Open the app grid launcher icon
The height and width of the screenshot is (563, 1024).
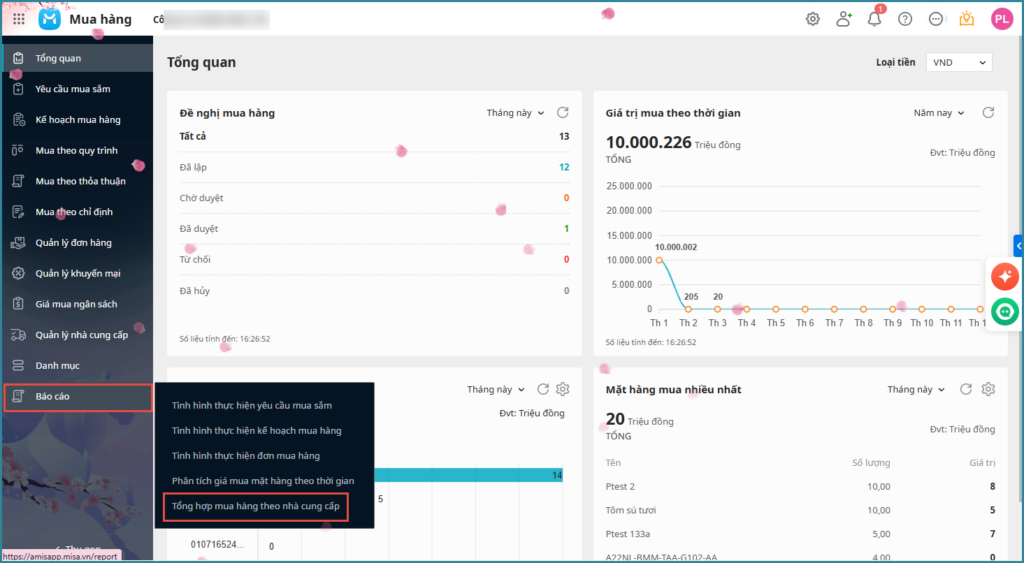point(19,19)
